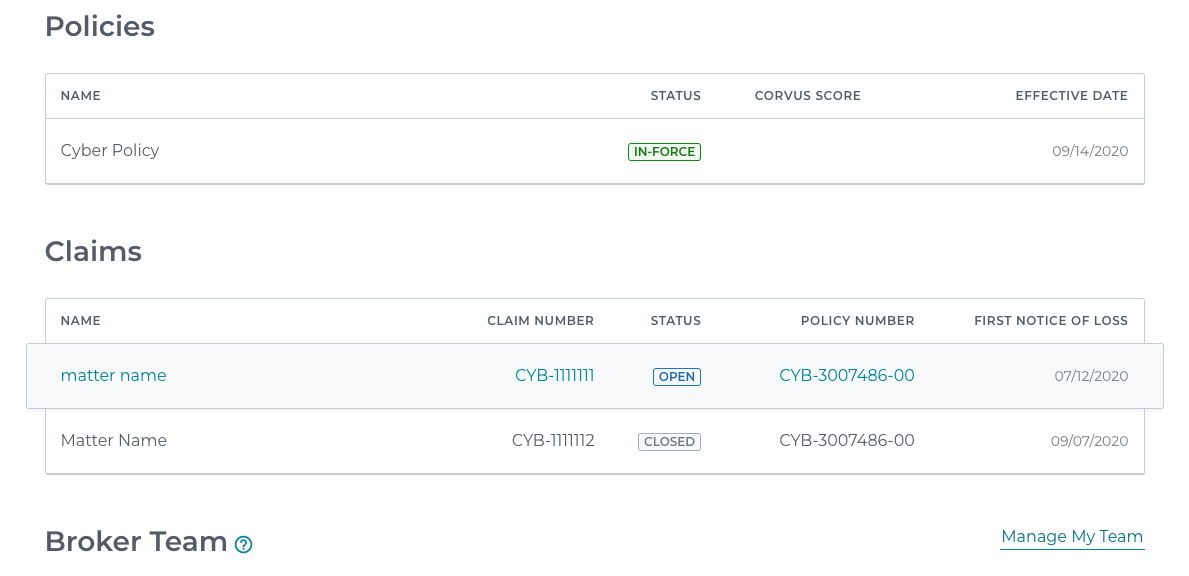The height and width of the screenshot is (576, 1189).
Task: Click the 07/12/2020 first notice date
Action: point(1091,377)
